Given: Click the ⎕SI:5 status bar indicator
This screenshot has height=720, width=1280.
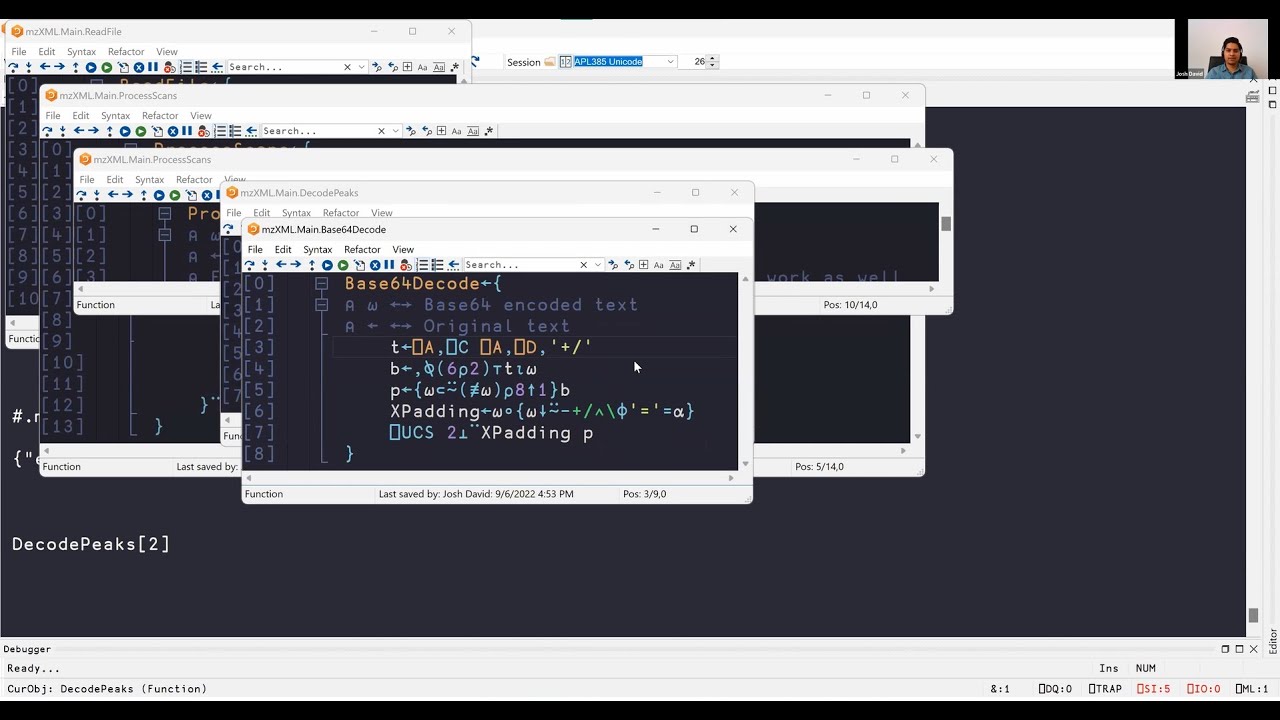Looking at the screenshot, I should pyautogui.click(x=1153, y=689).
